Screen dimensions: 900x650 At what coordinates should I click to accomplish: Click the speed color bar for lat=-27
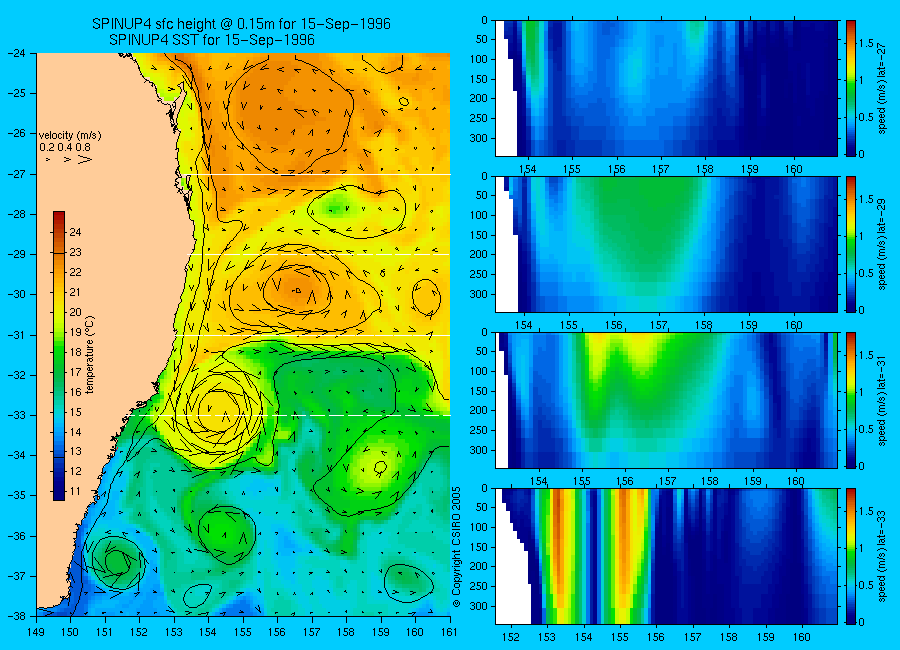coord(851,88)
